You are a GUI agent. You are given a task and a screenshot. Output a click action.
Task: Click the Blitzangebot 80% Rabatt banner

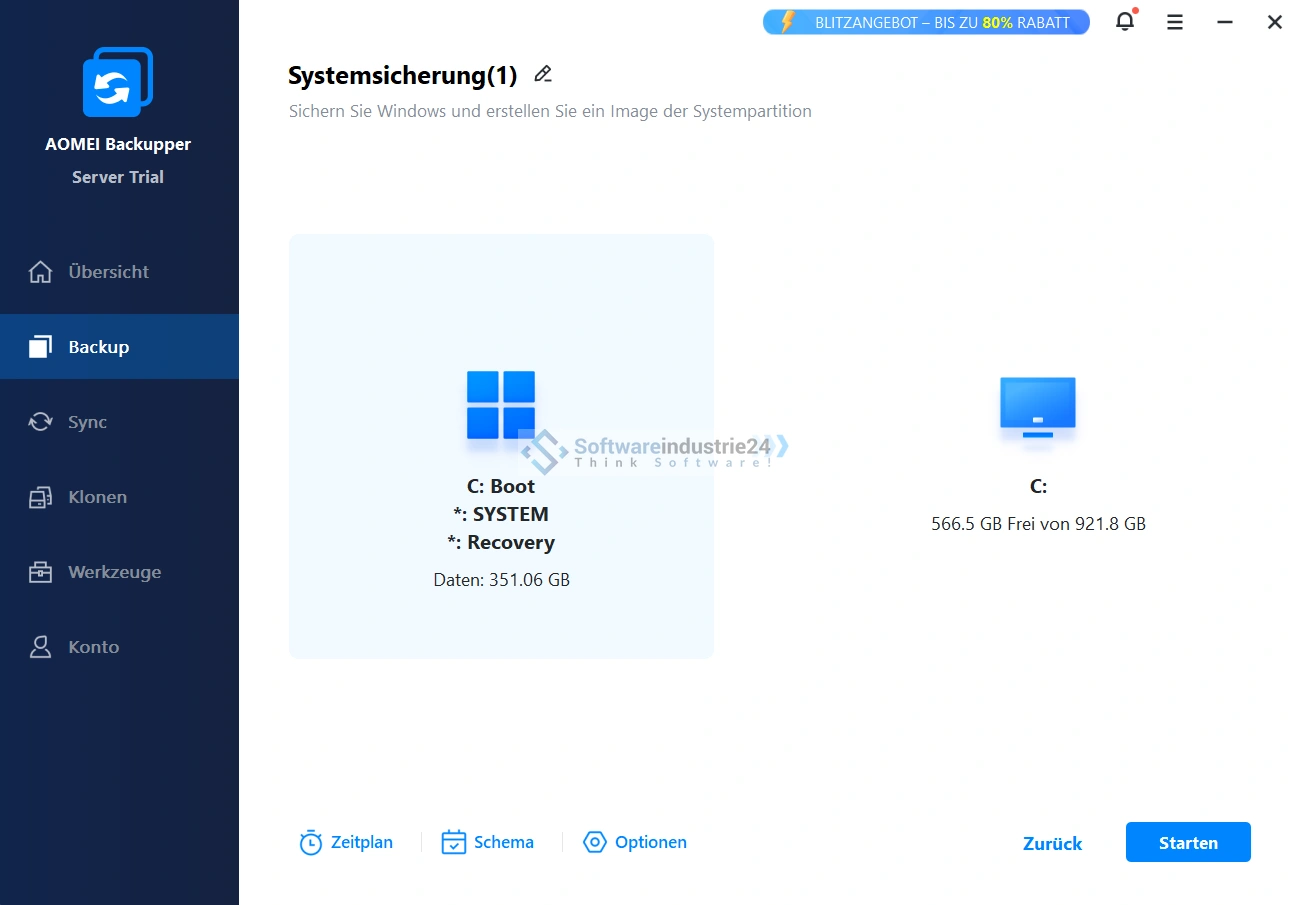(x=926, y=22)
